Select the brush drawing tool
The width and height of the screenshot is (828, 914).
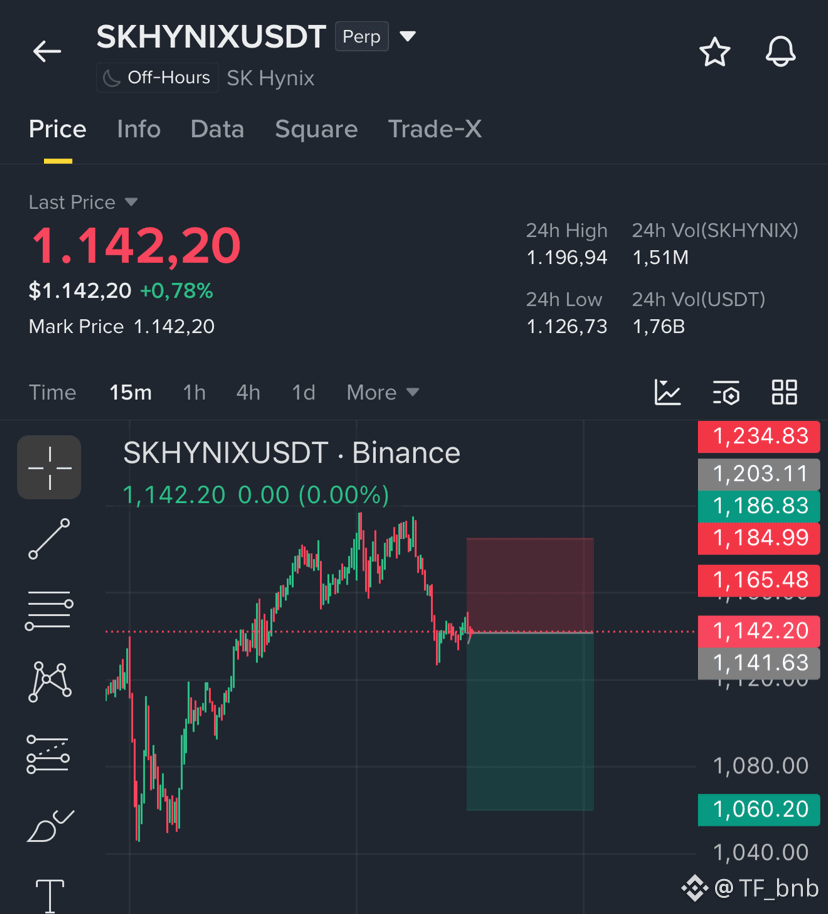click(x=50, y=826)
